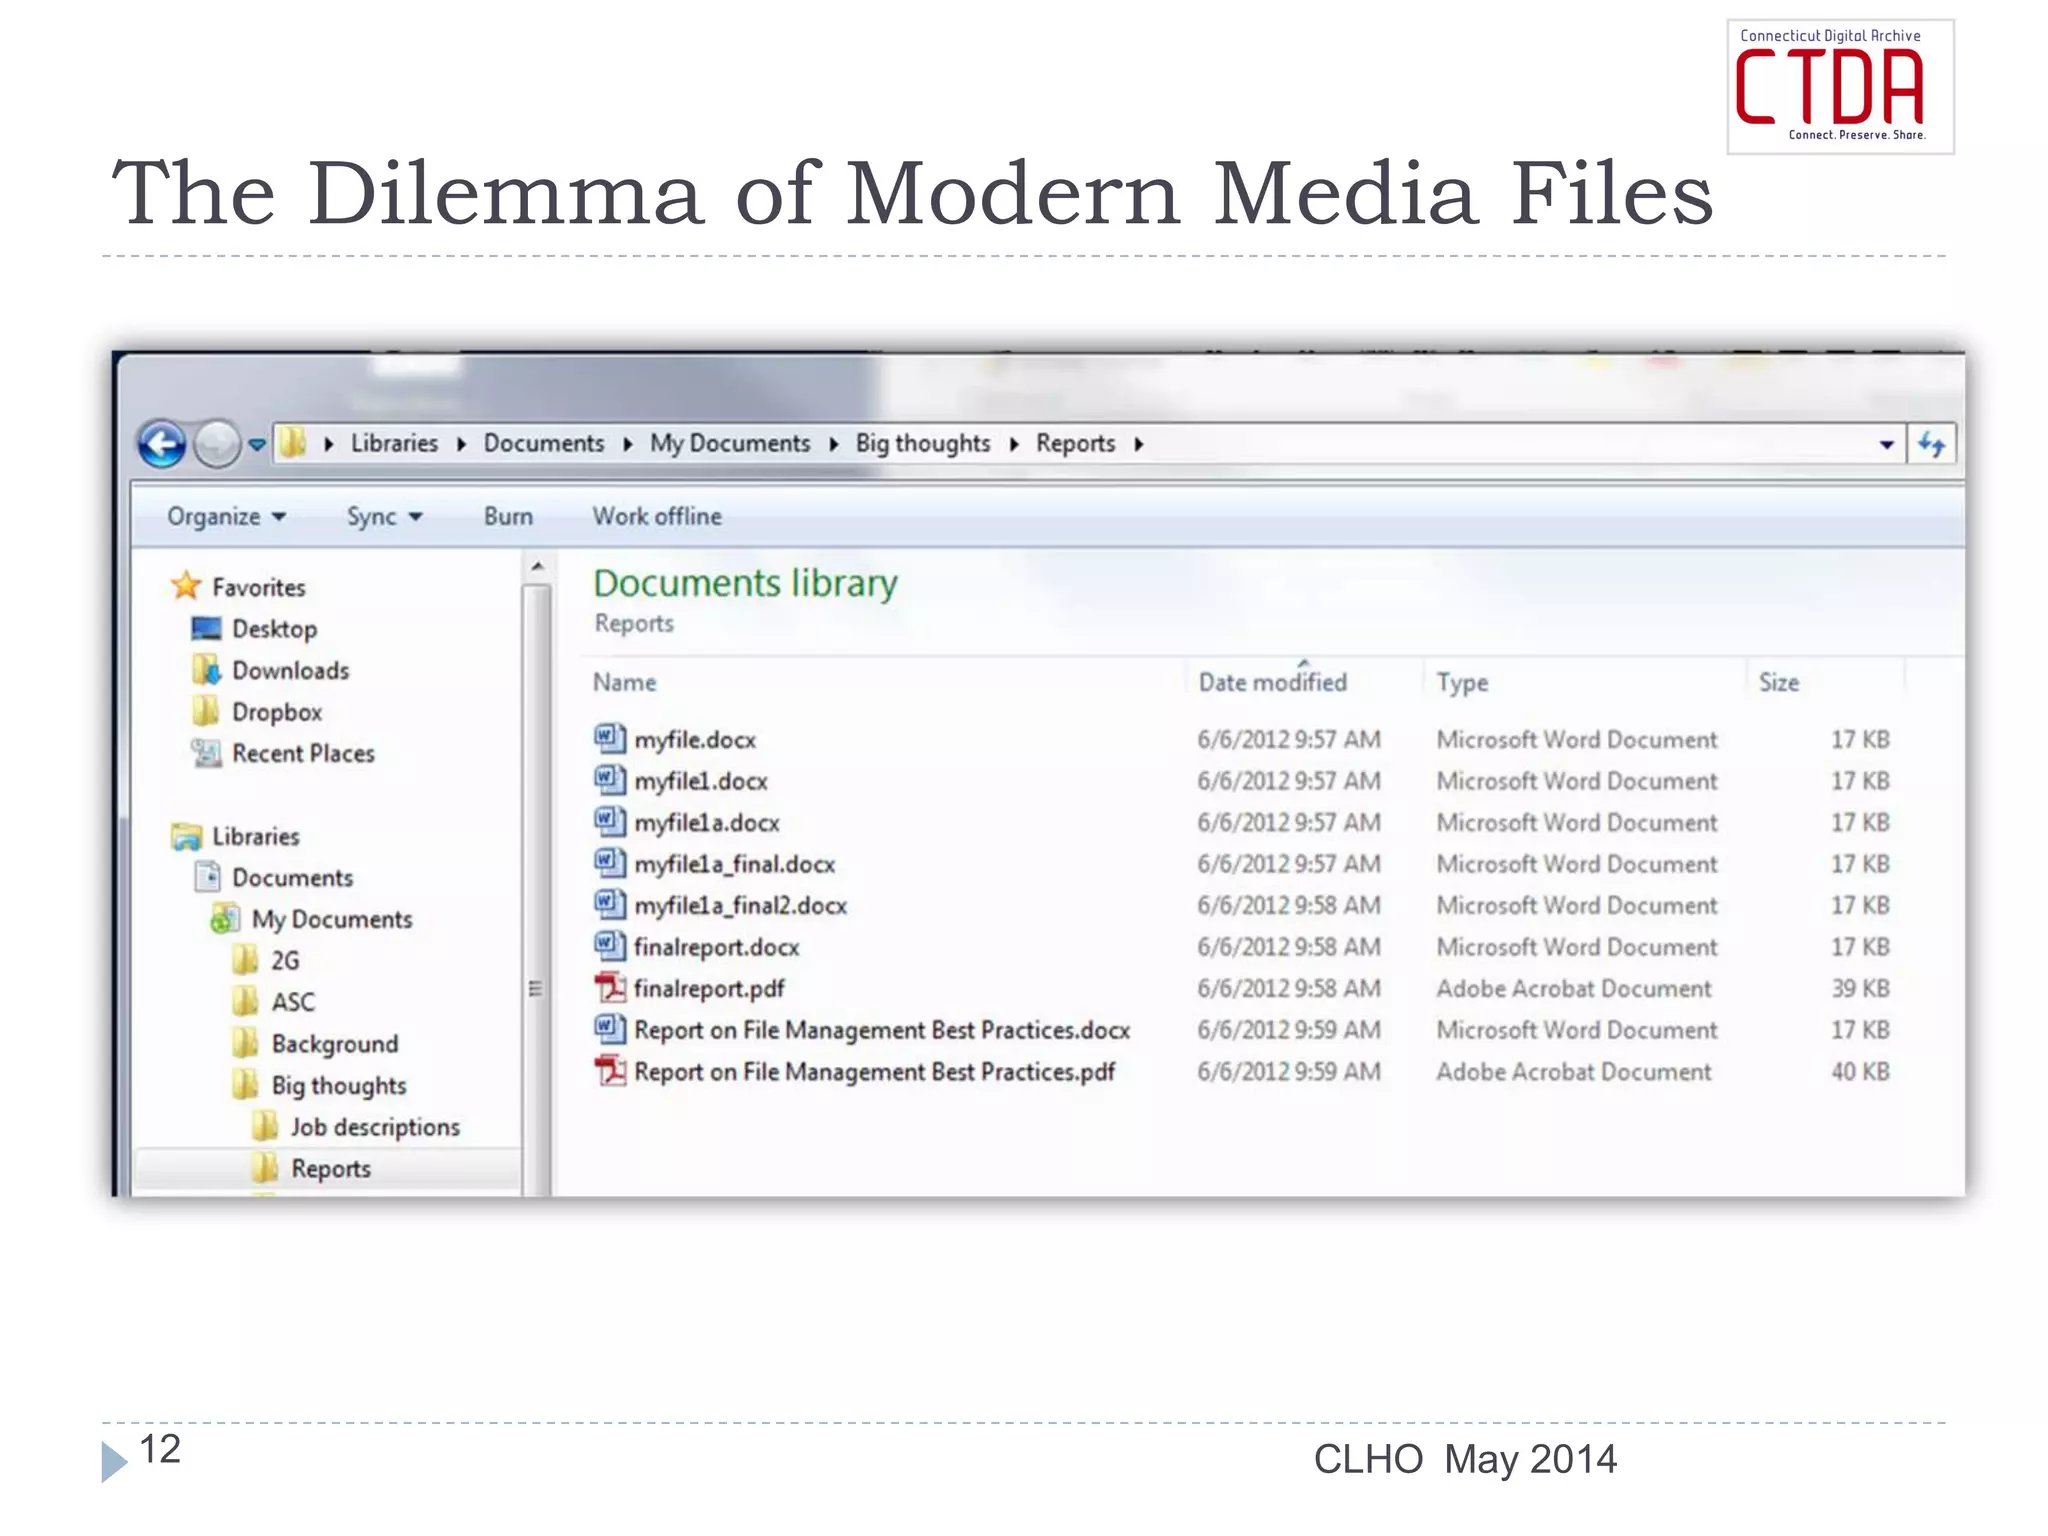Image resolution: width=2048 pixels, height=1536 pixels.
Task: Click the Word icon of myfile1a_final2.docx
Action: (x=610, y=905)
